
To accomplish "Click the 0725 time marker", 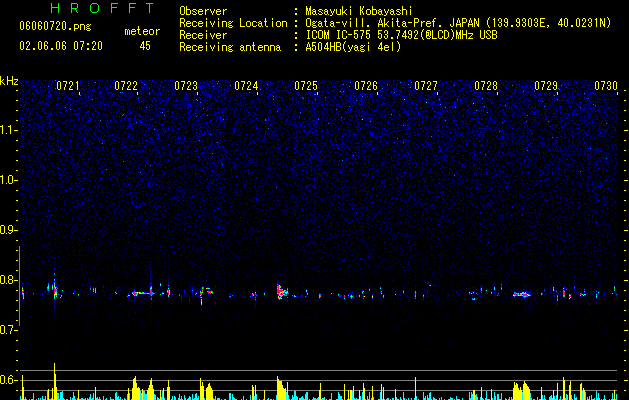I will pyautogui.click(x=306, y=86).
